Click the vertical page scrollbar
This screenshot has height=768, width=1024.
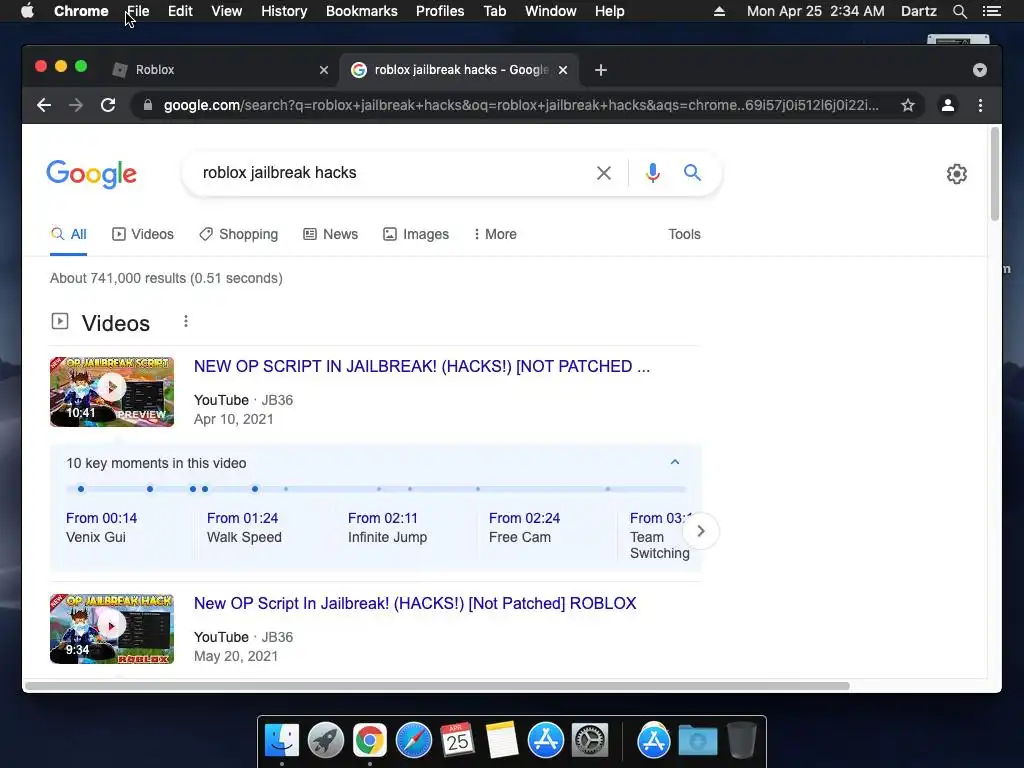(995, 174)
